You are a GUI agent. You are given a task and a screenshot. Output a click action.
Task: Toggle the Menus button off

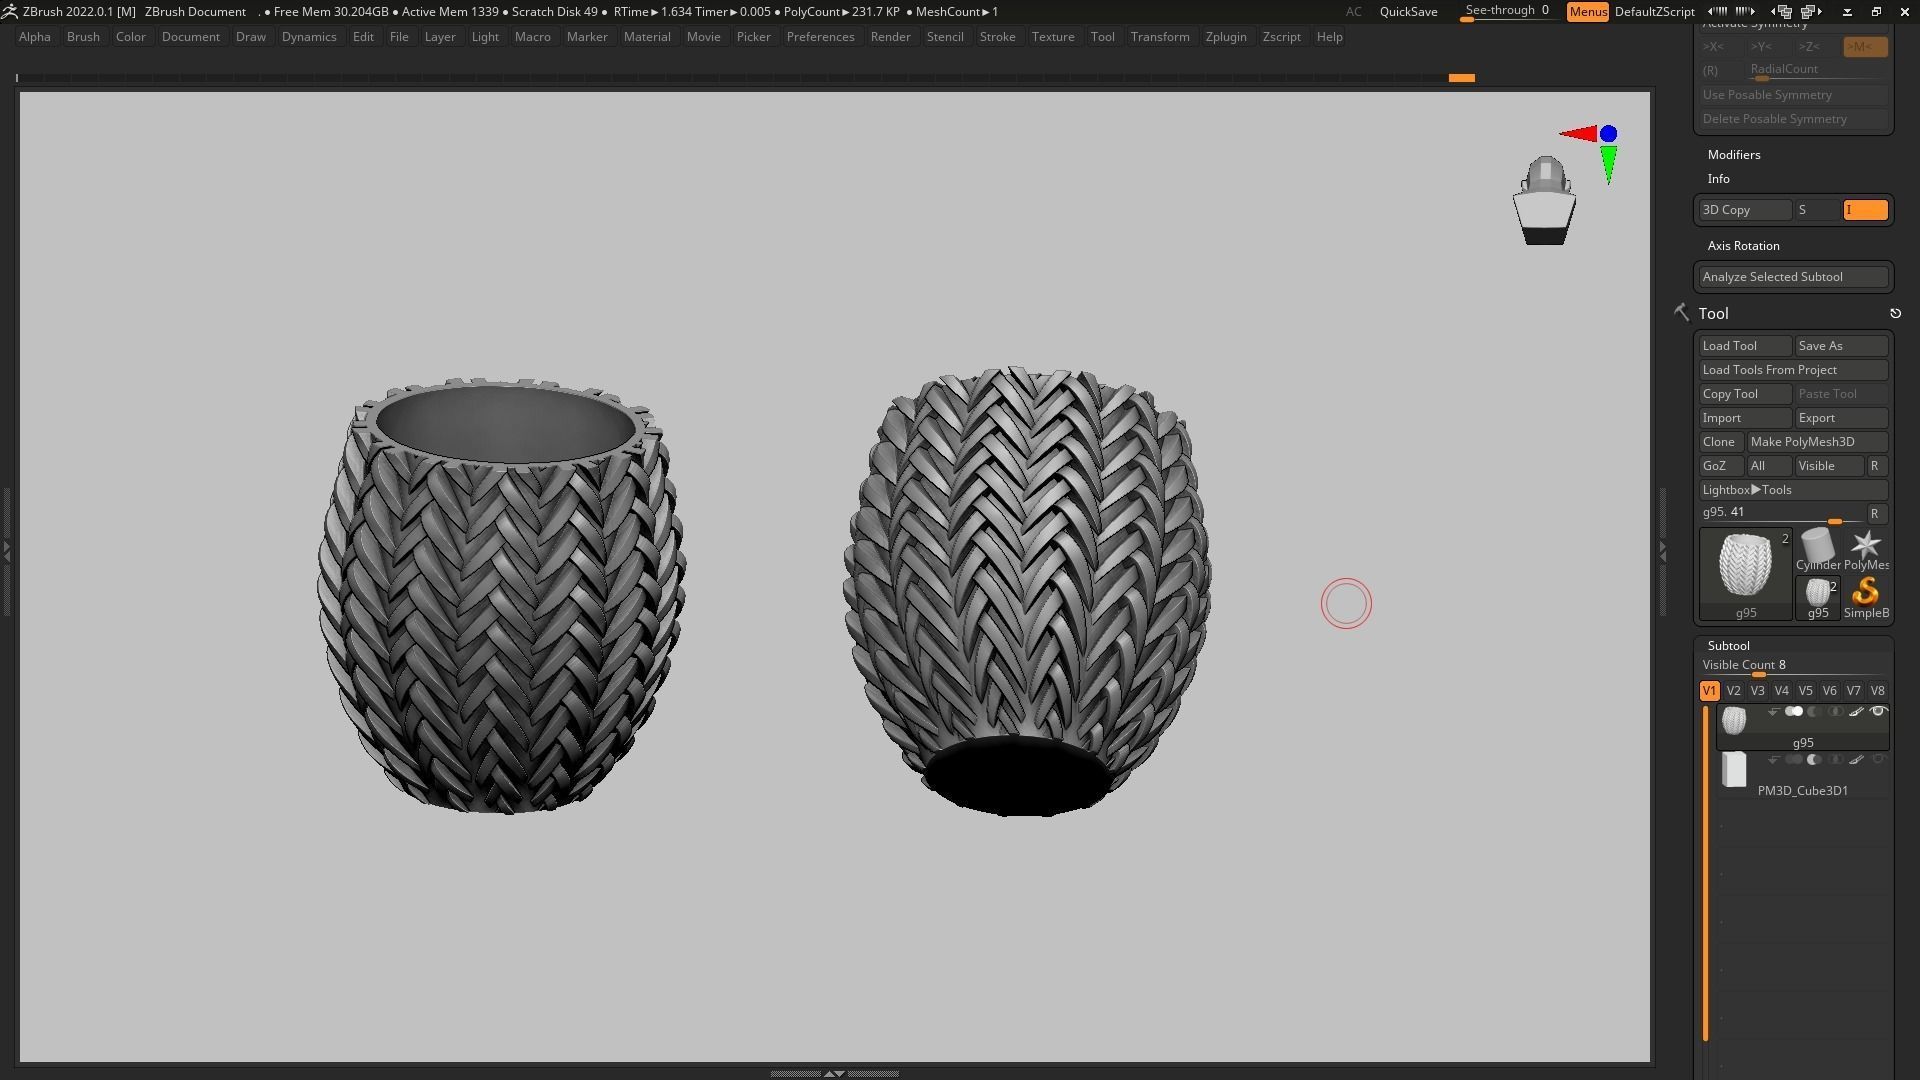pos(1587,12)
